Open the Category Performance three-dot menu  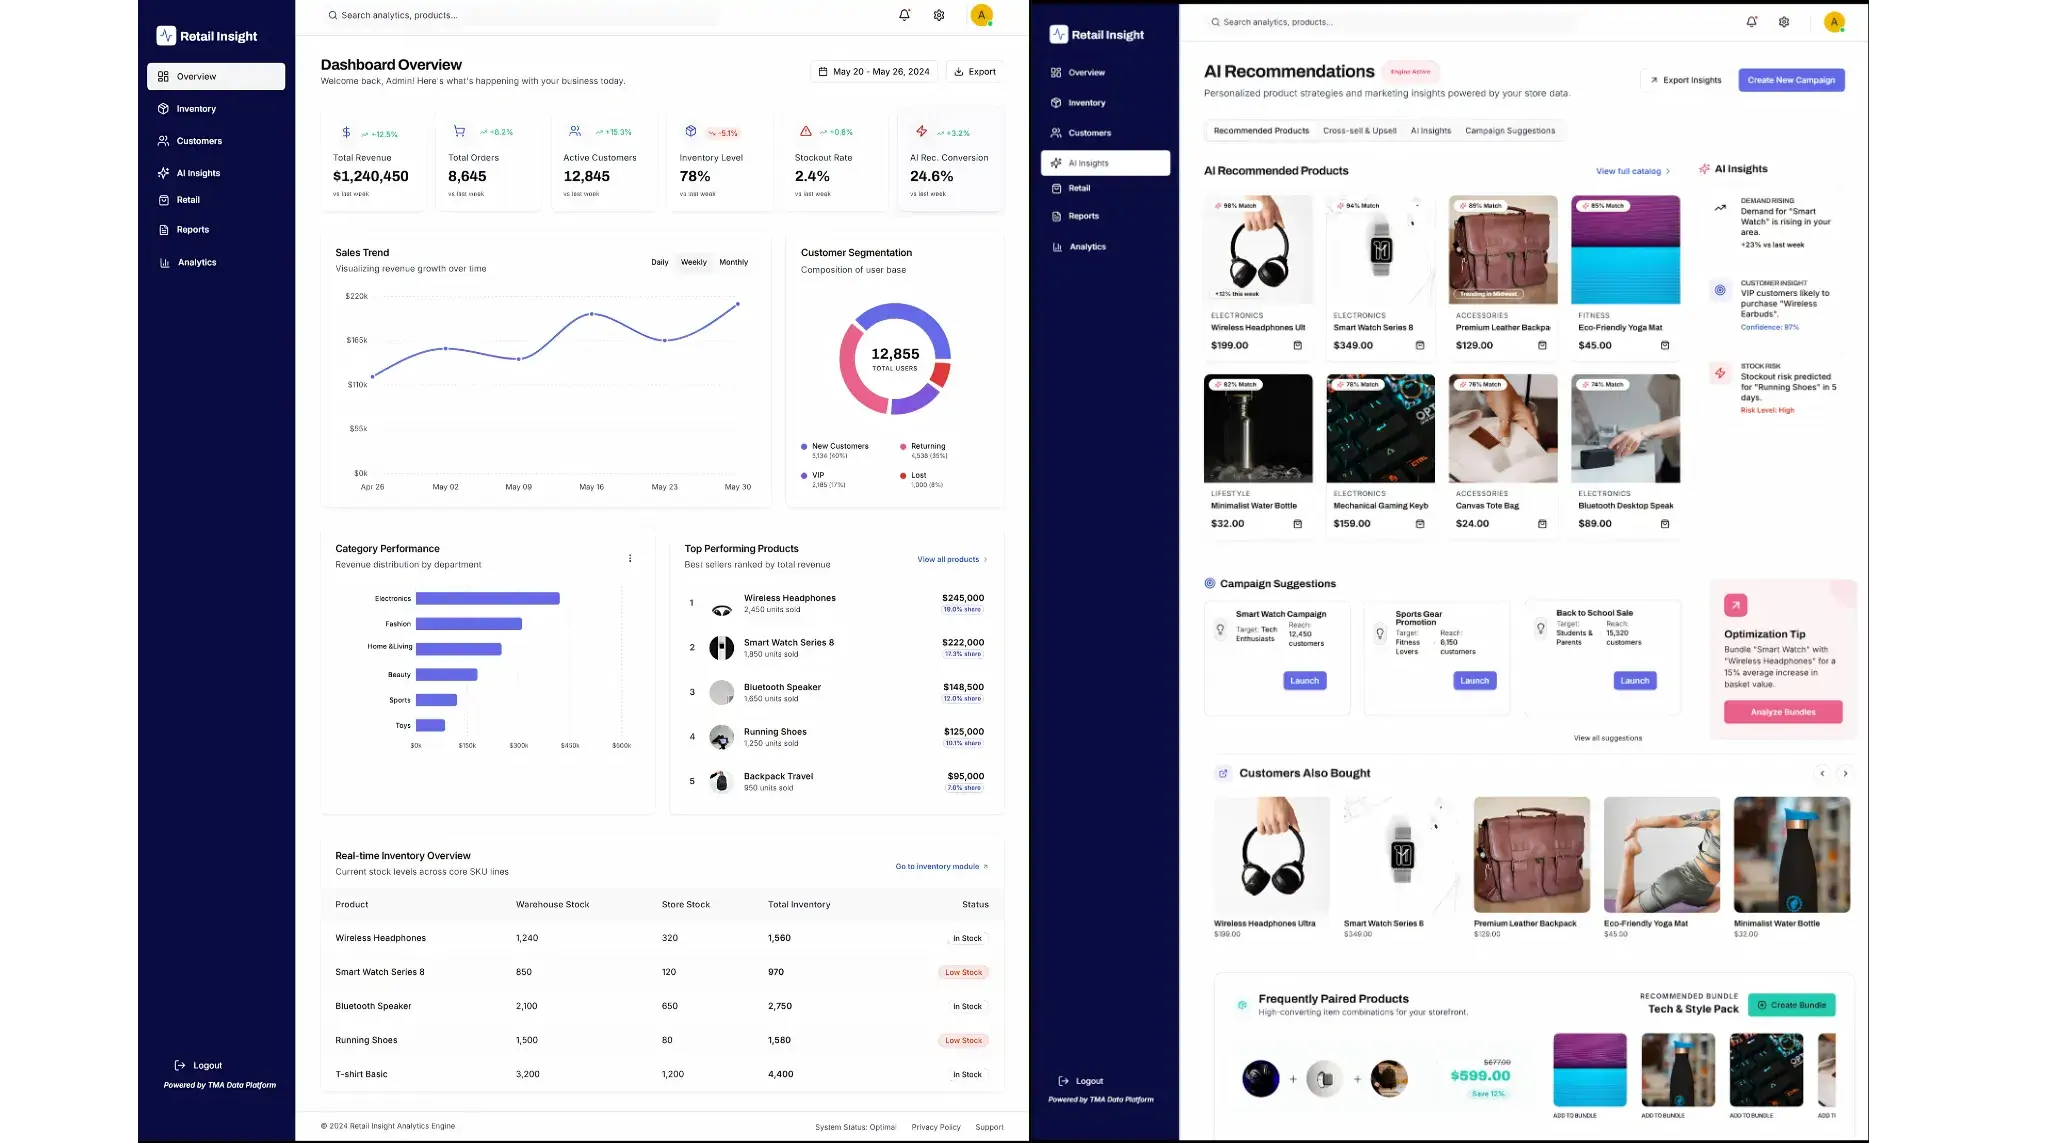630,558
